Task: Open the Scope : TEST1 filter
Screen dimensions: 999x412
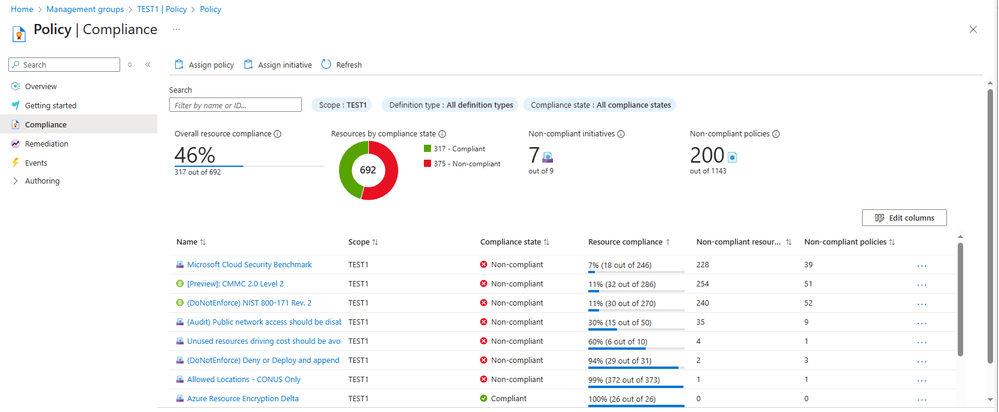Action: coord(340,105)
